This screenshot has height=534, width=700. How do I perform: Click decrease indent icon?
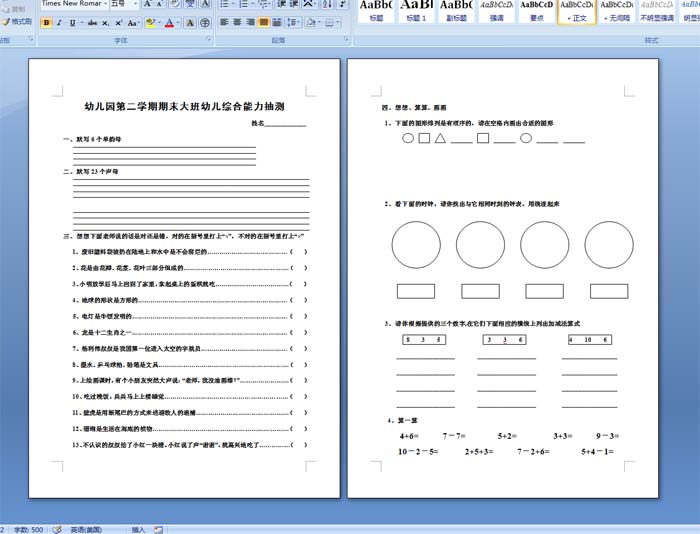[281, 4]
